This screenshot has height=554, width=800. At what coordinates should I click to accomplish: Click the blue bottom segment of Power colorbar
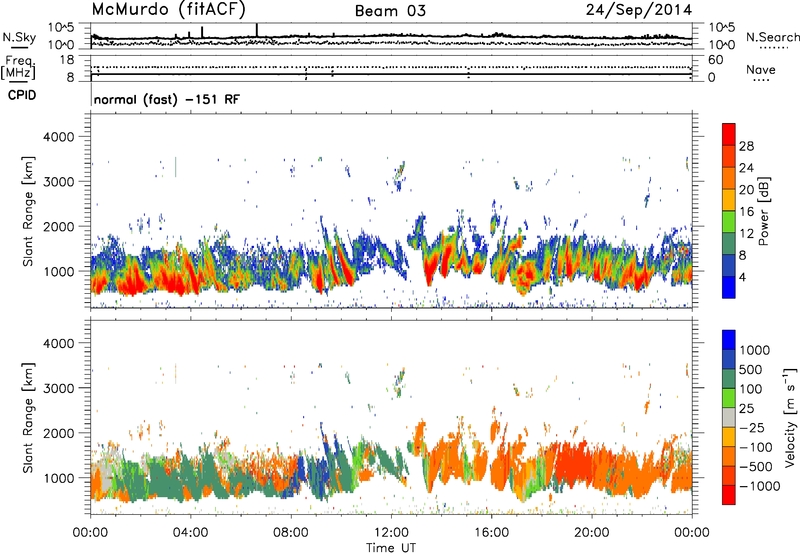click(729, 287)
